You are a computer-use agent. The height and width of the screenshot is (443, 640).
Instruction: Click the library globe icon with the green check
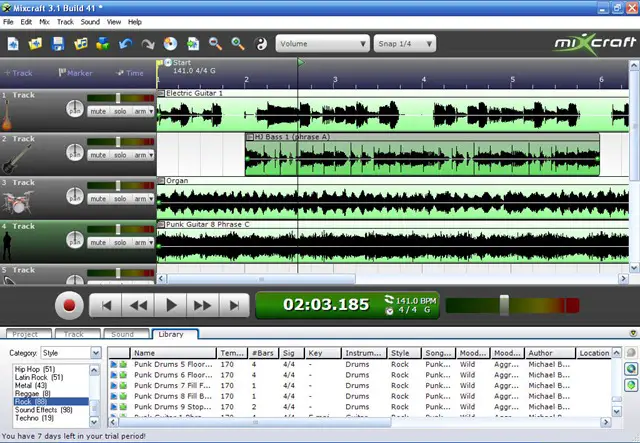pyautogui.click(x=631, y=385)
